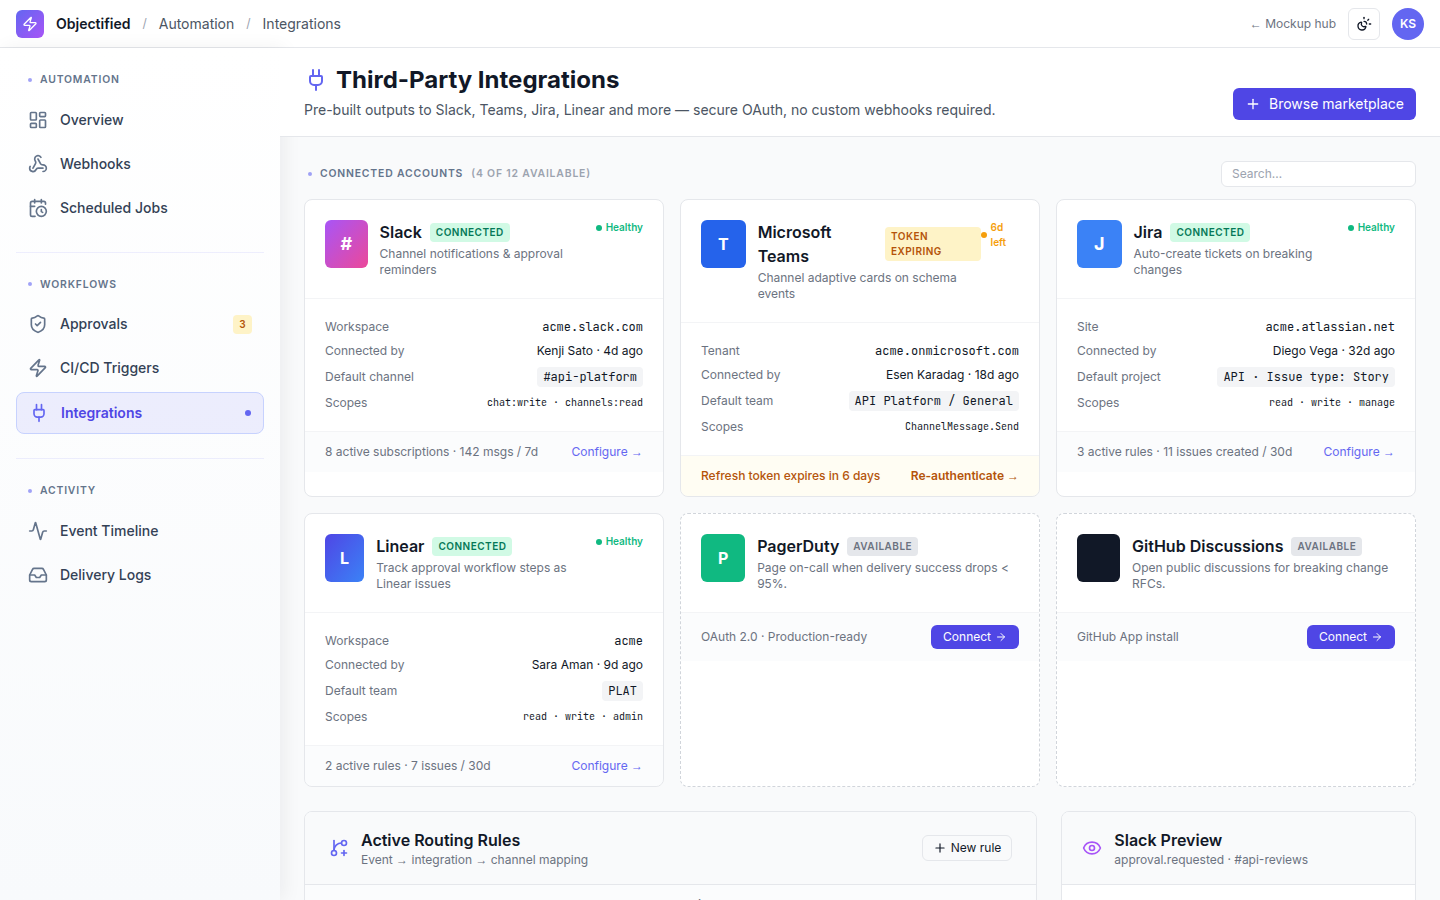Click the Overview grid icon in sidebar
The image size is (1440, 900).
tap(38, 120)
